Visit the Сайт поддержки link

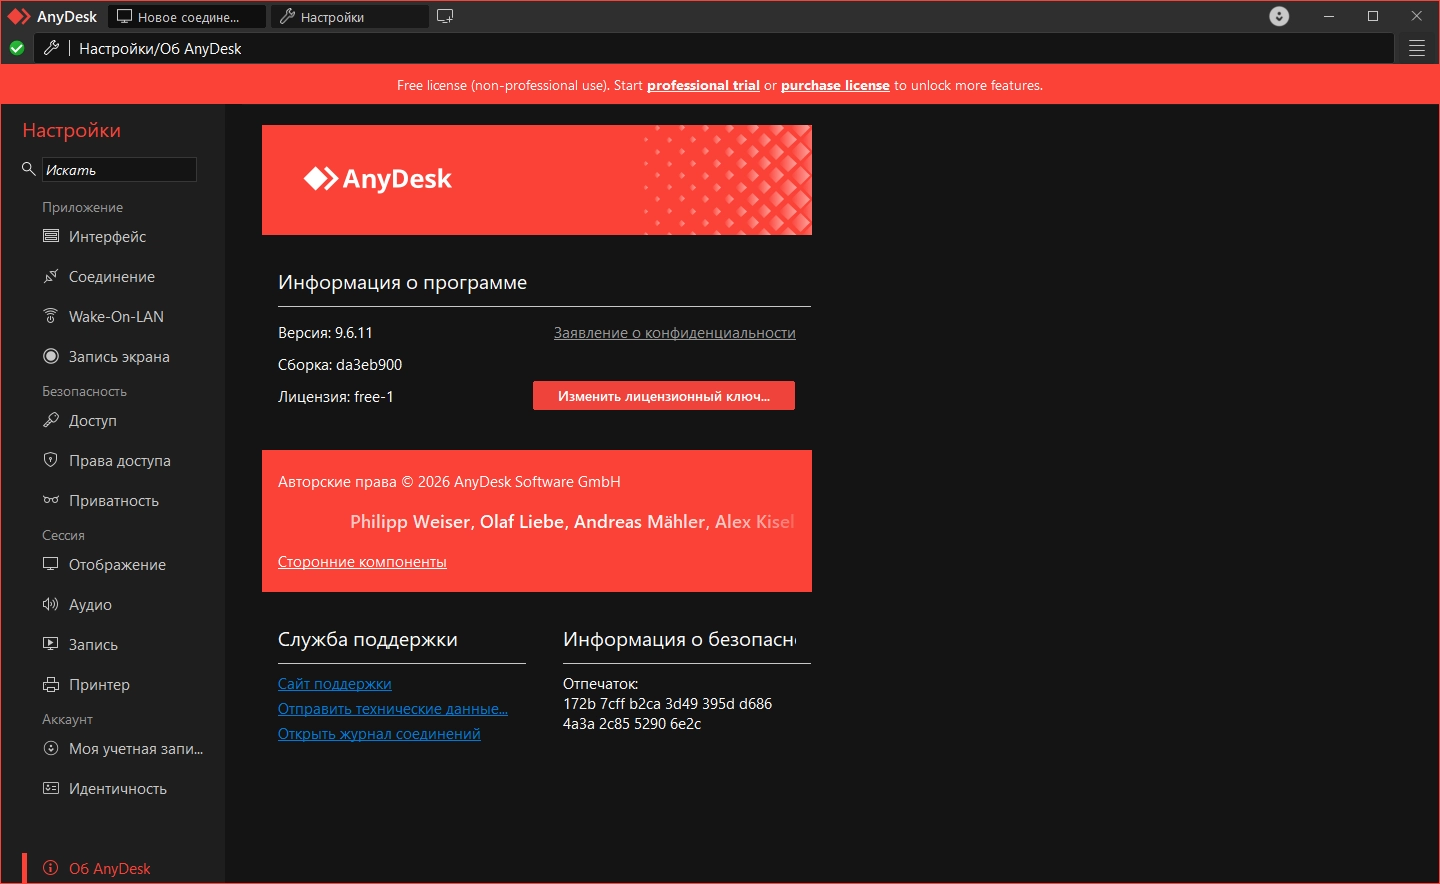pos(335,684)
